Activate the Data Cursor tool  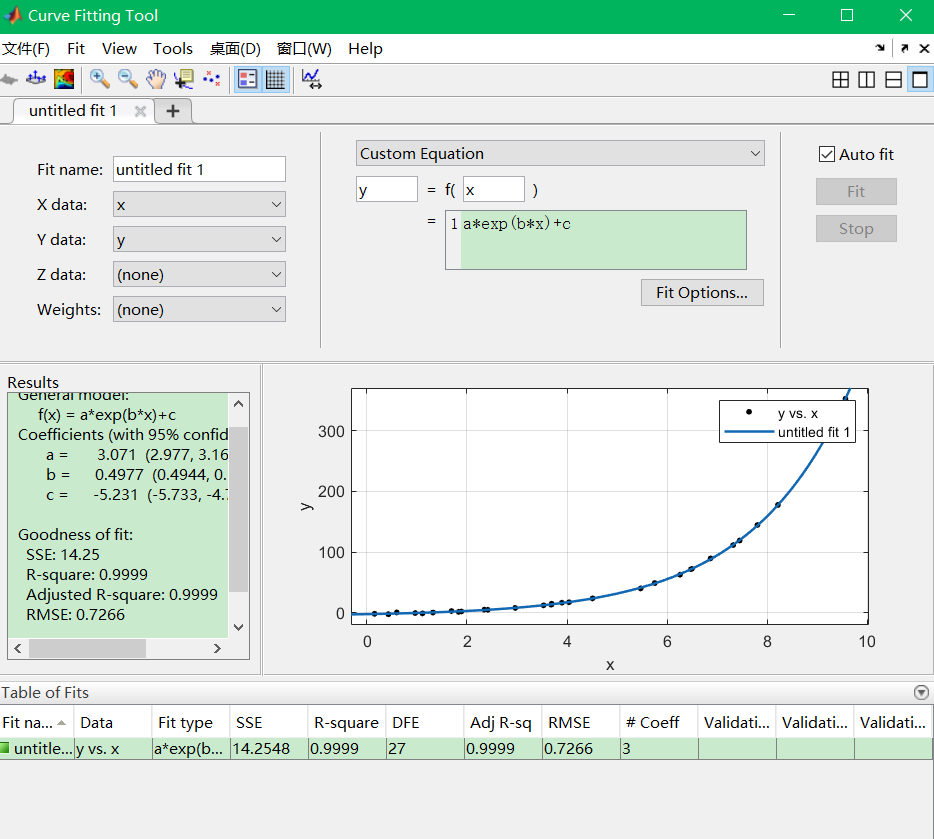click(x=184, y=79)
